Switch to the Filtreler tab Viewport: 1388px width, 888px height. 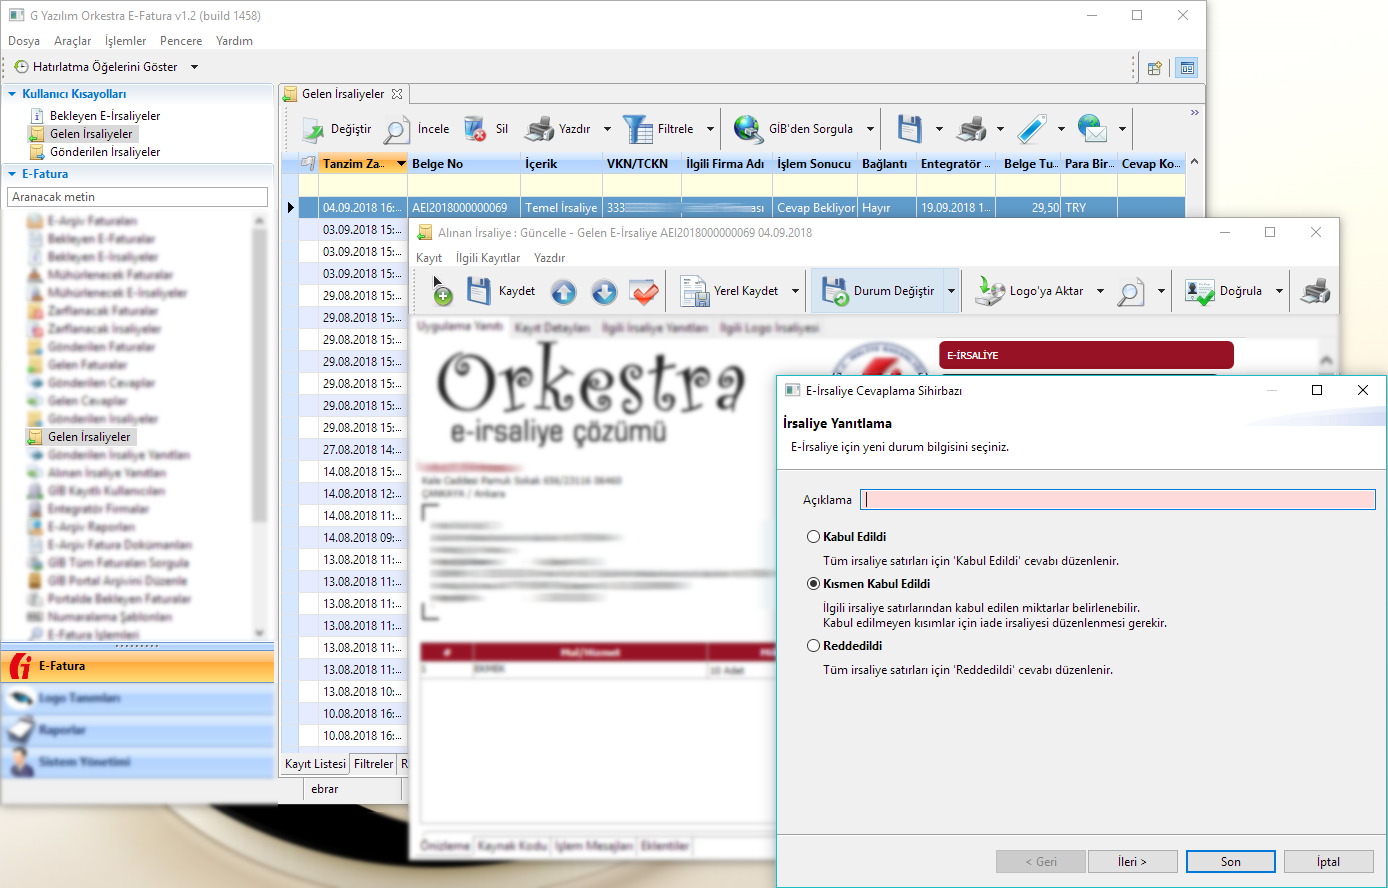point(373,764)
